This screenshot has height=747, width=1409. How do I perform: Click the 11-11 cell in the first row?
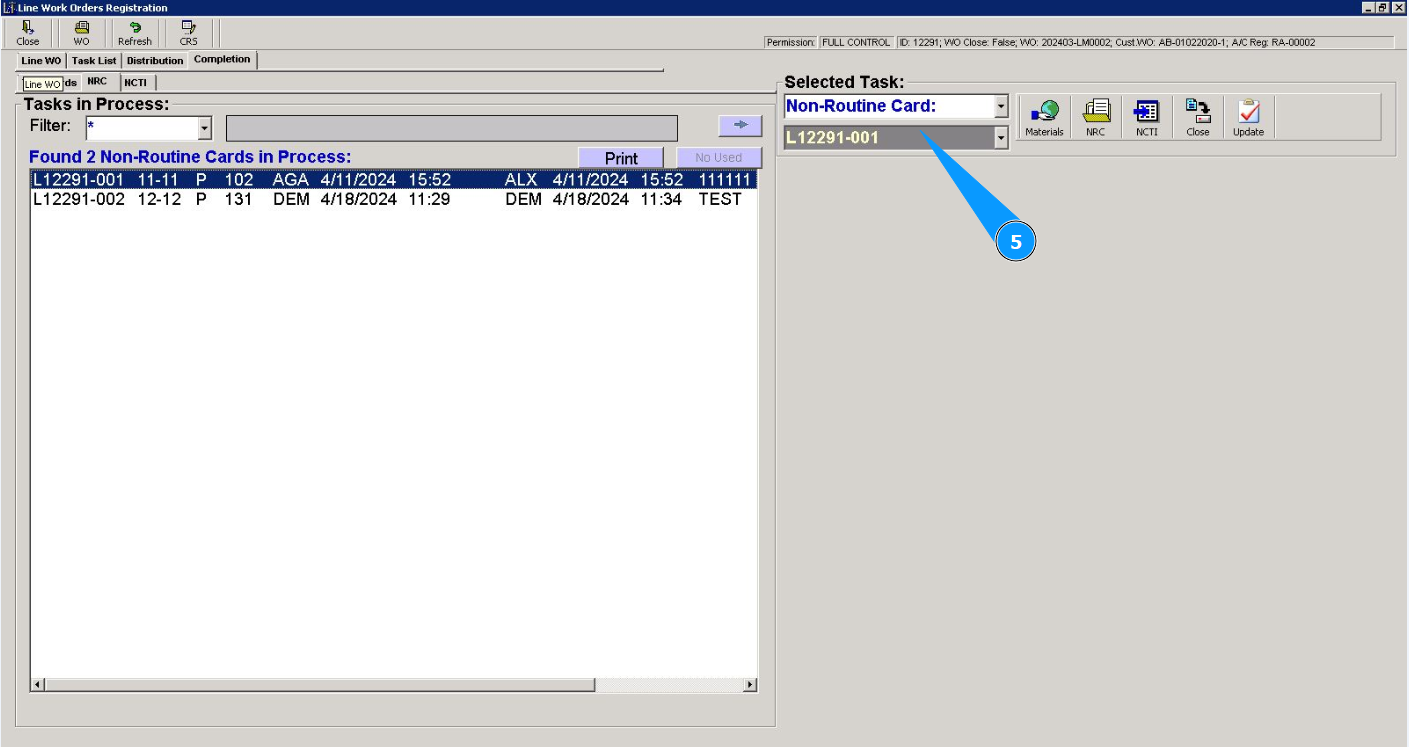point(158,180)
